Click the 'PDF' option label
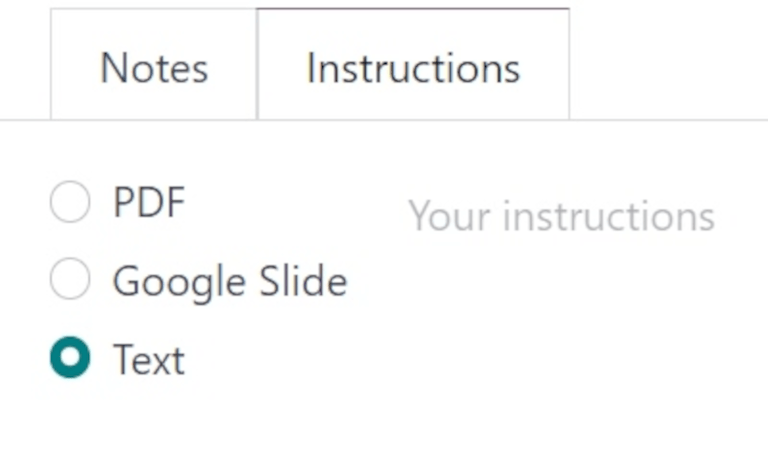 click(149, 203)
